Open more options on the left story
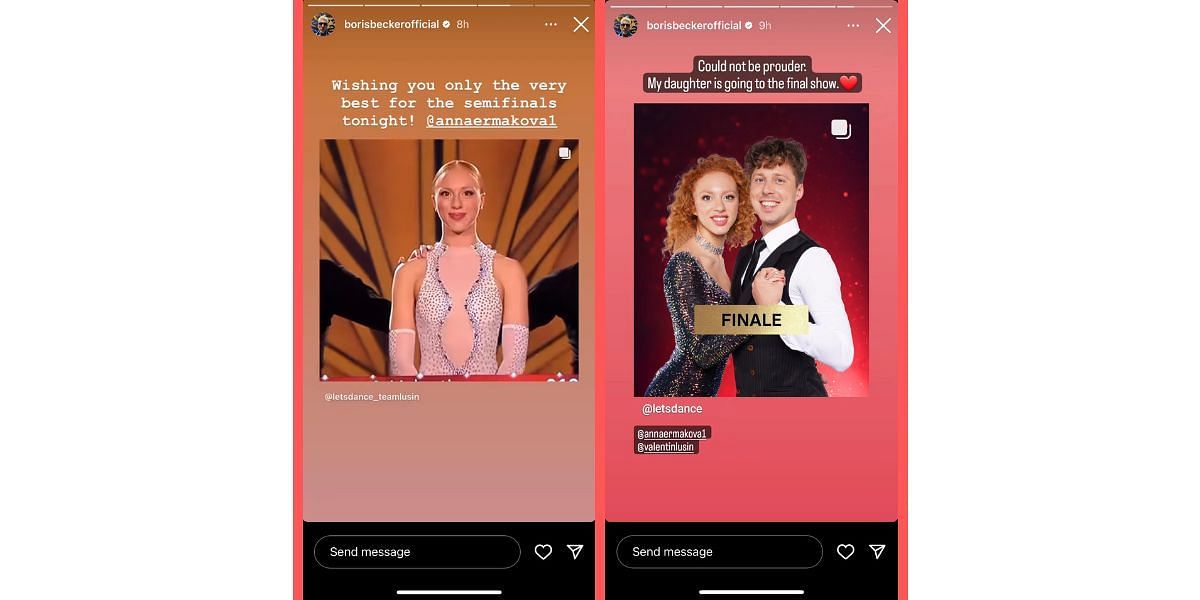The height and width of the screenshot is (600, 1200). click(551, 24)
